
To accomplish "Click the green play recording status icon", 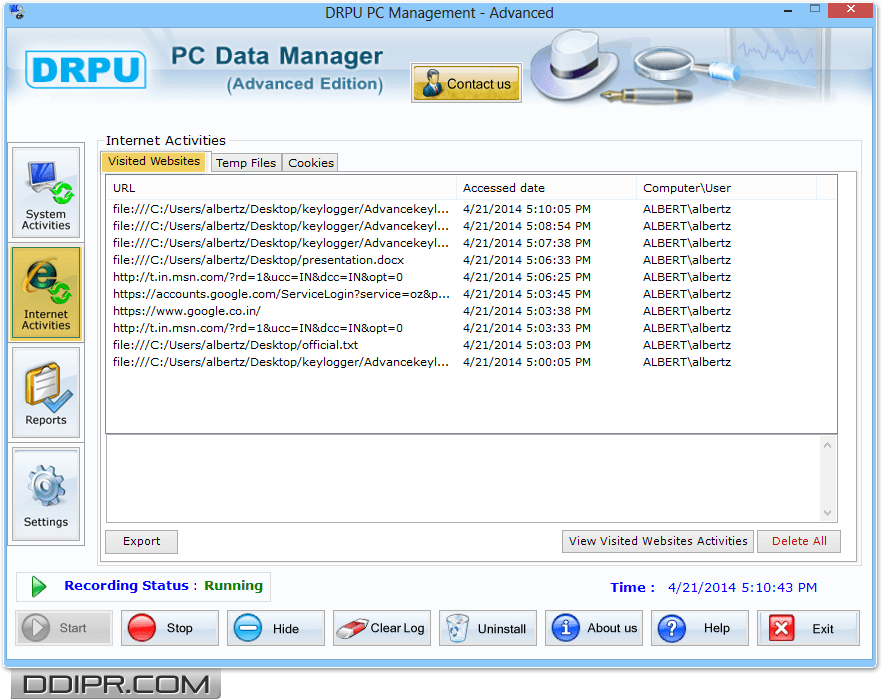I will click(38, 587).
